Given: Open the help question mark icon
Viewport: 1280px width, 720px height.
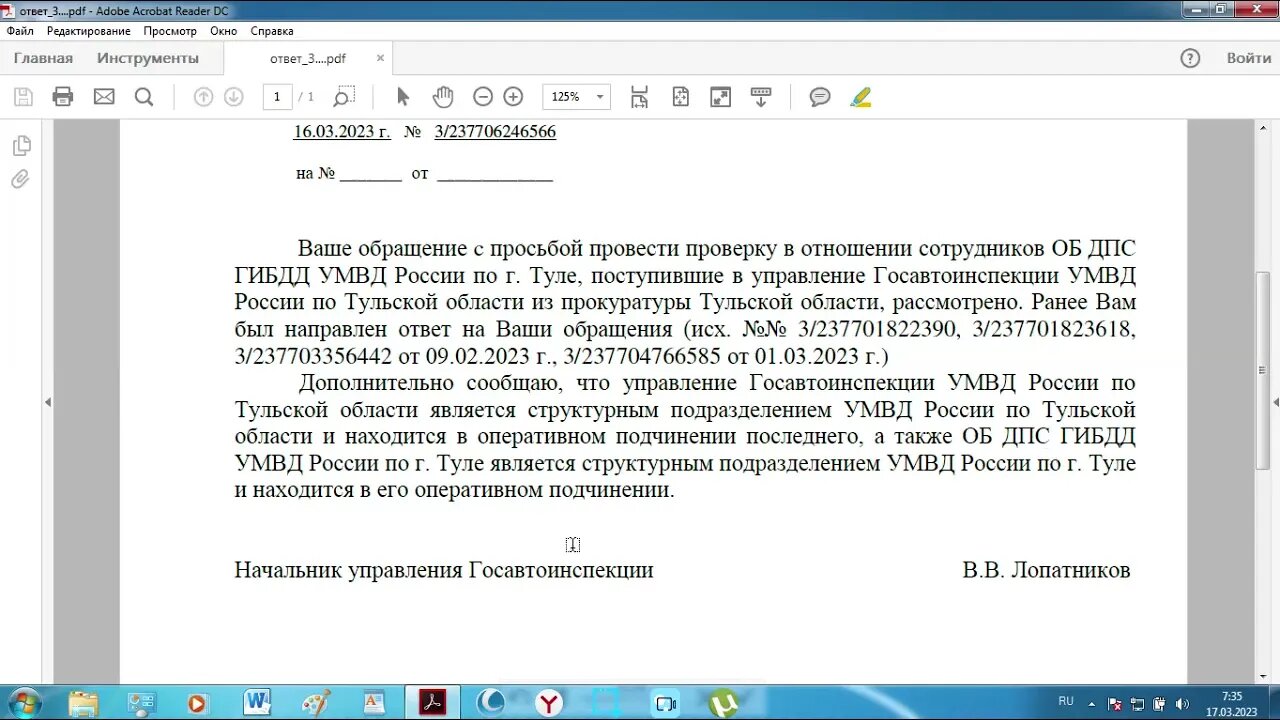Looking at the screenshot, I should [1190, 58].
